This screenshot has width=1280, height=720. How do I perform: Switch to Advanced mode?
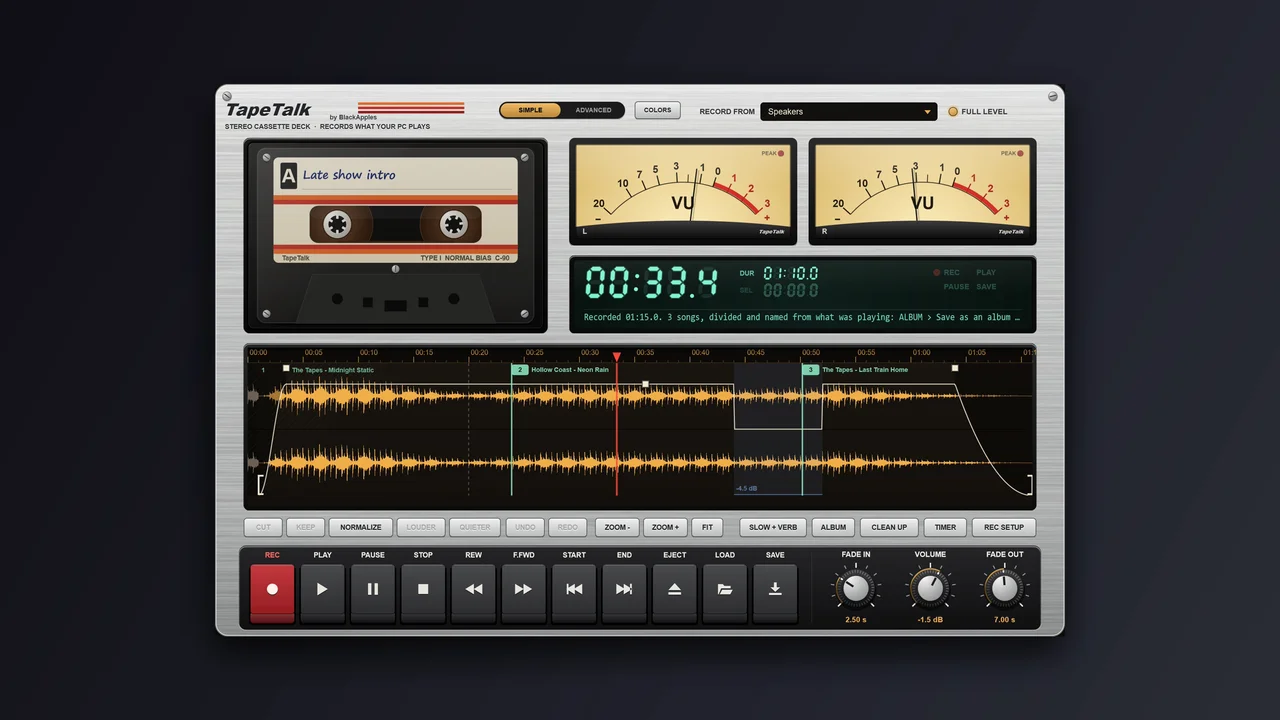(593, 110)
